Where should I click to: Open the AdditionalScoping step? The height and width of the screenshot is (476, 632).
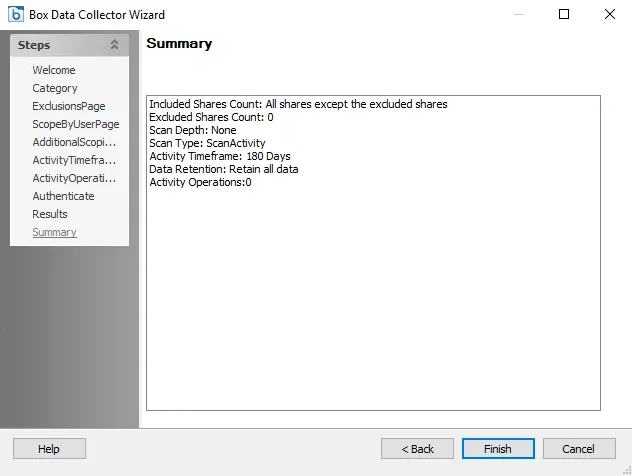pos(74,142)
